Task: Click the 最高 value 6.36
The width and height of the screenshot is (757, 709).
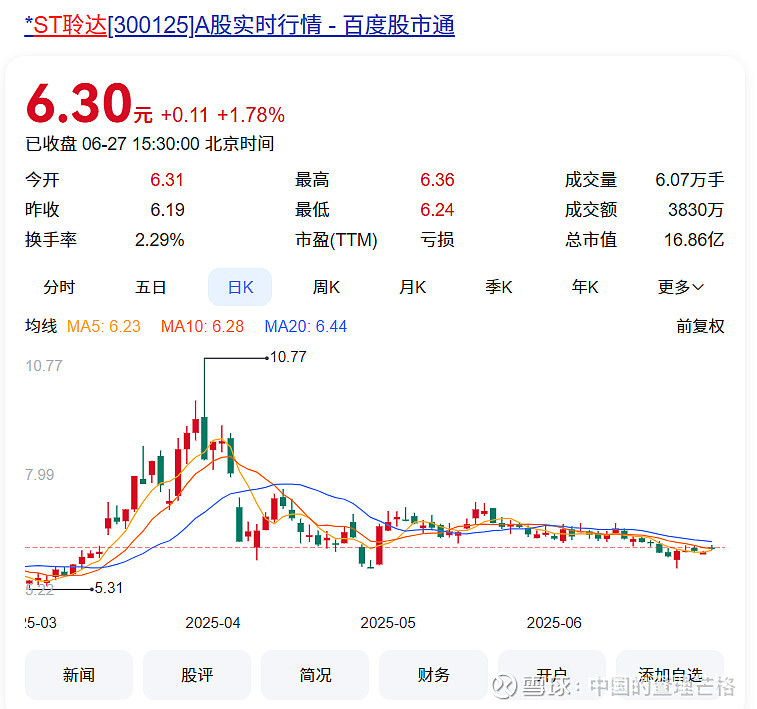Action: [x=437, y=180]
